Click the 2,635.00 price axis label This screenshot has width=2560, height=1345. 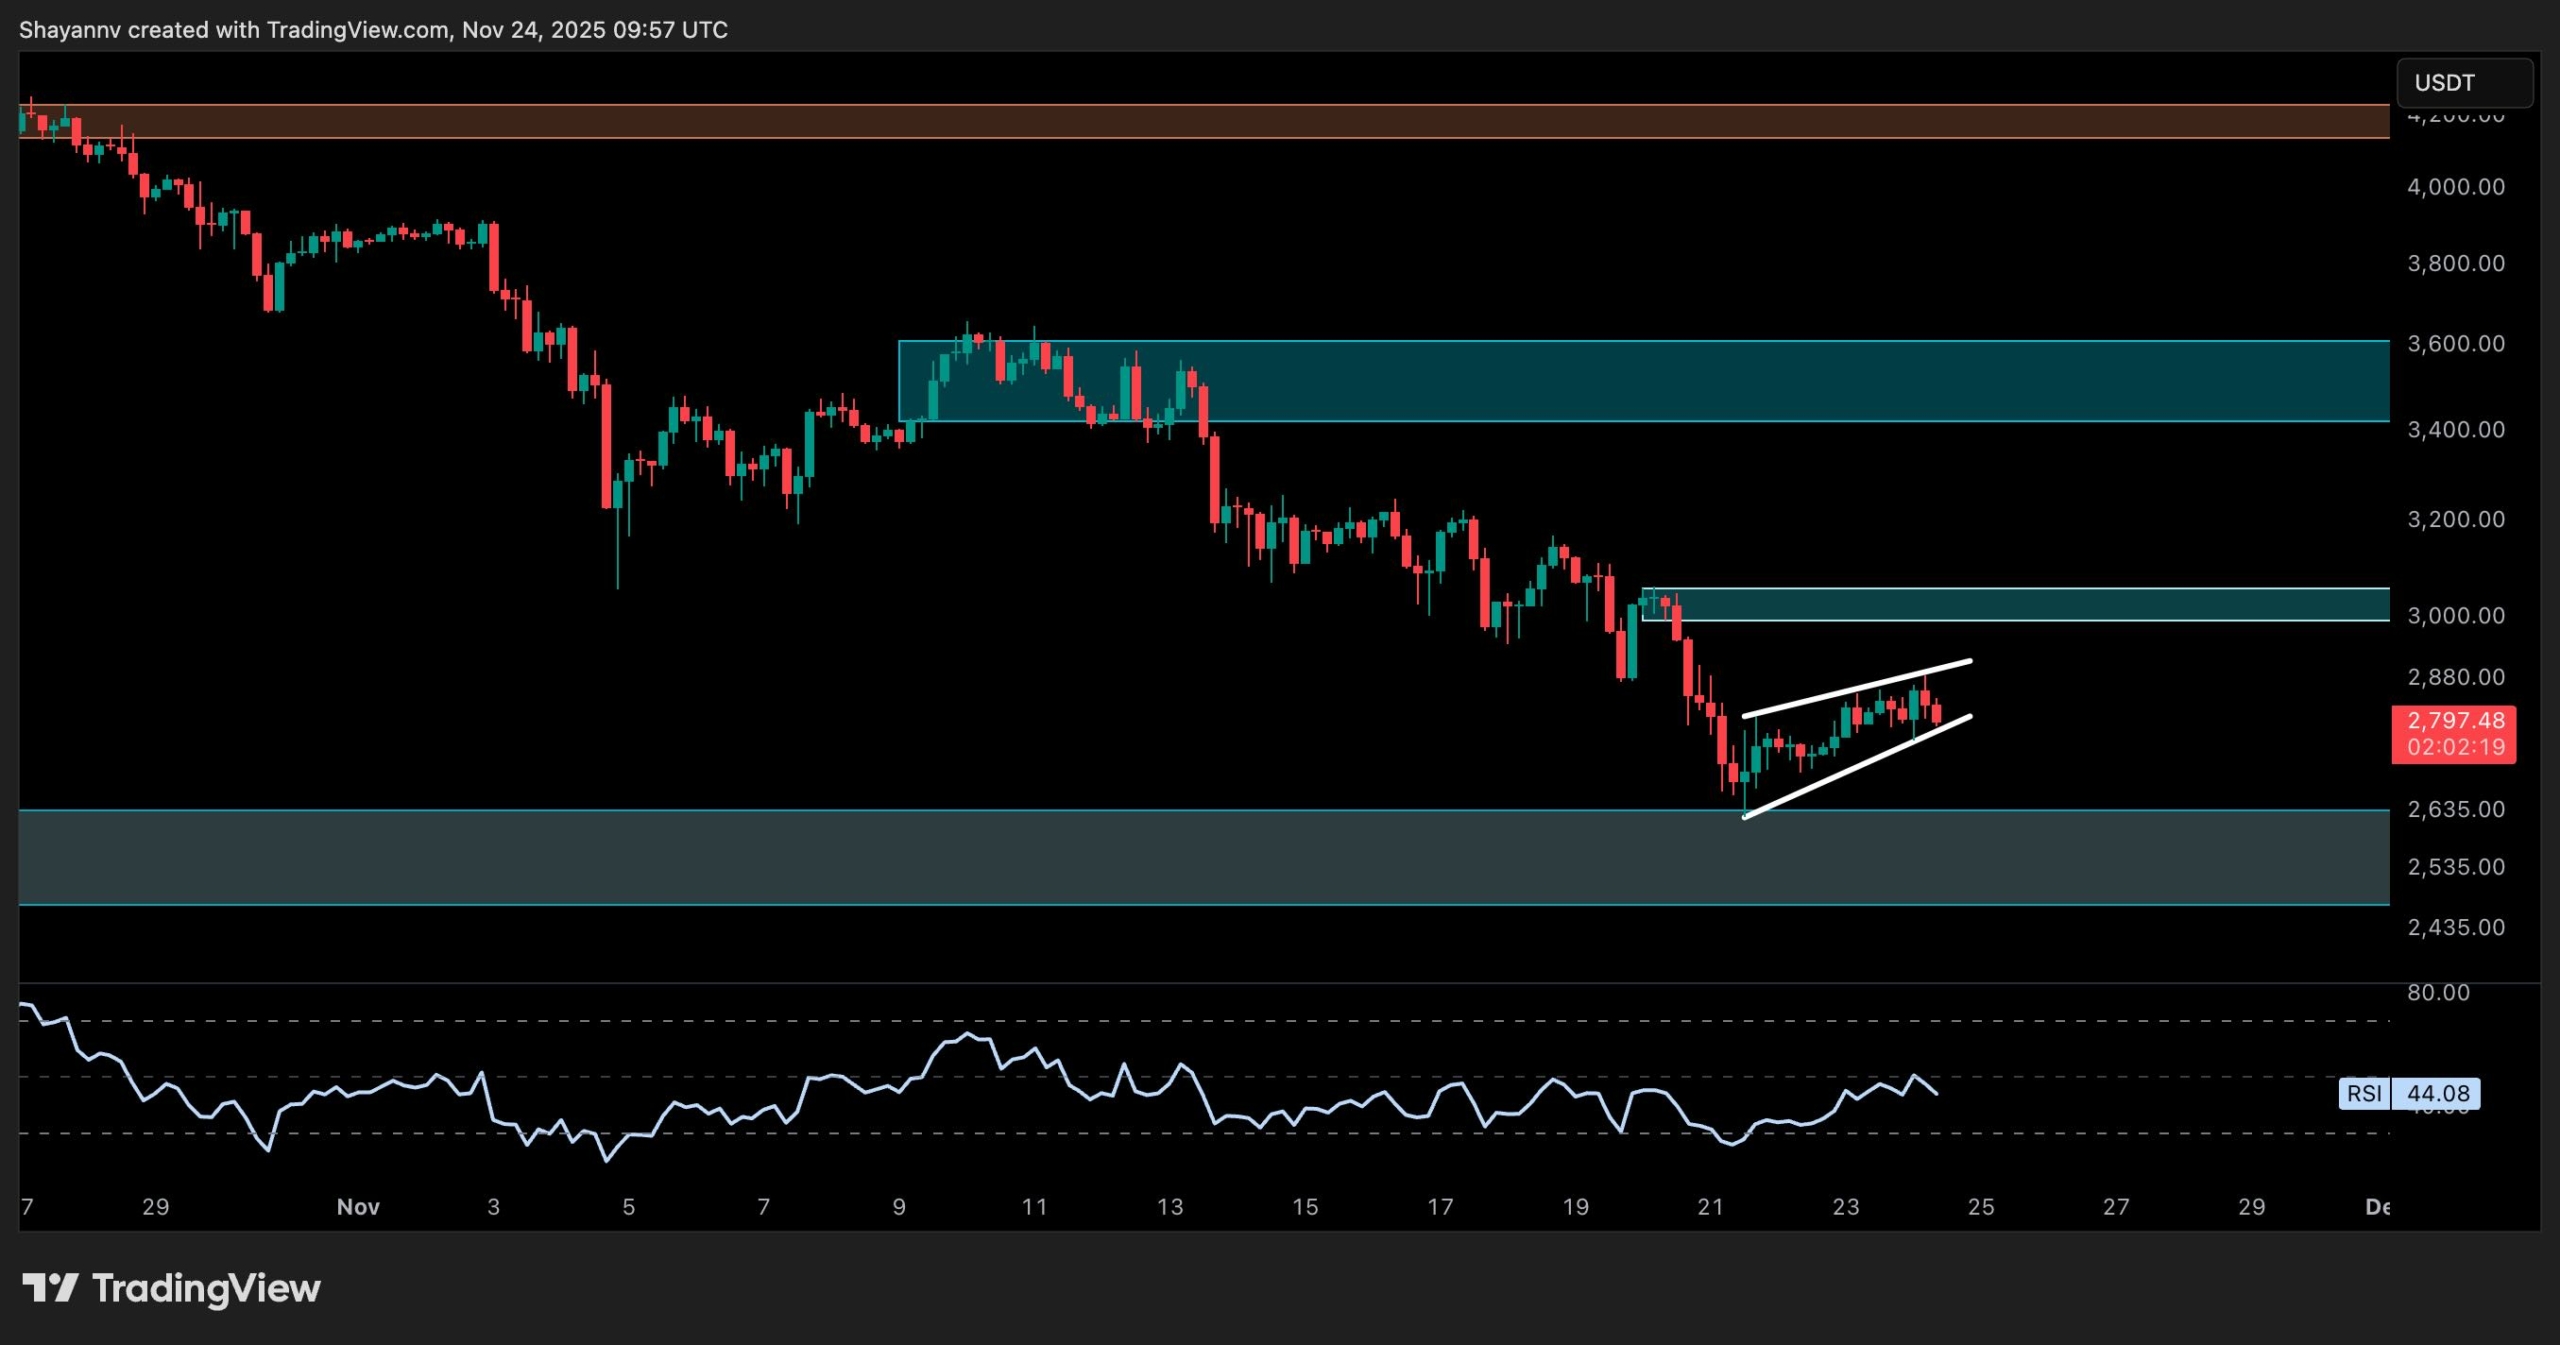pyautogui.click(x=2455, y=808)
